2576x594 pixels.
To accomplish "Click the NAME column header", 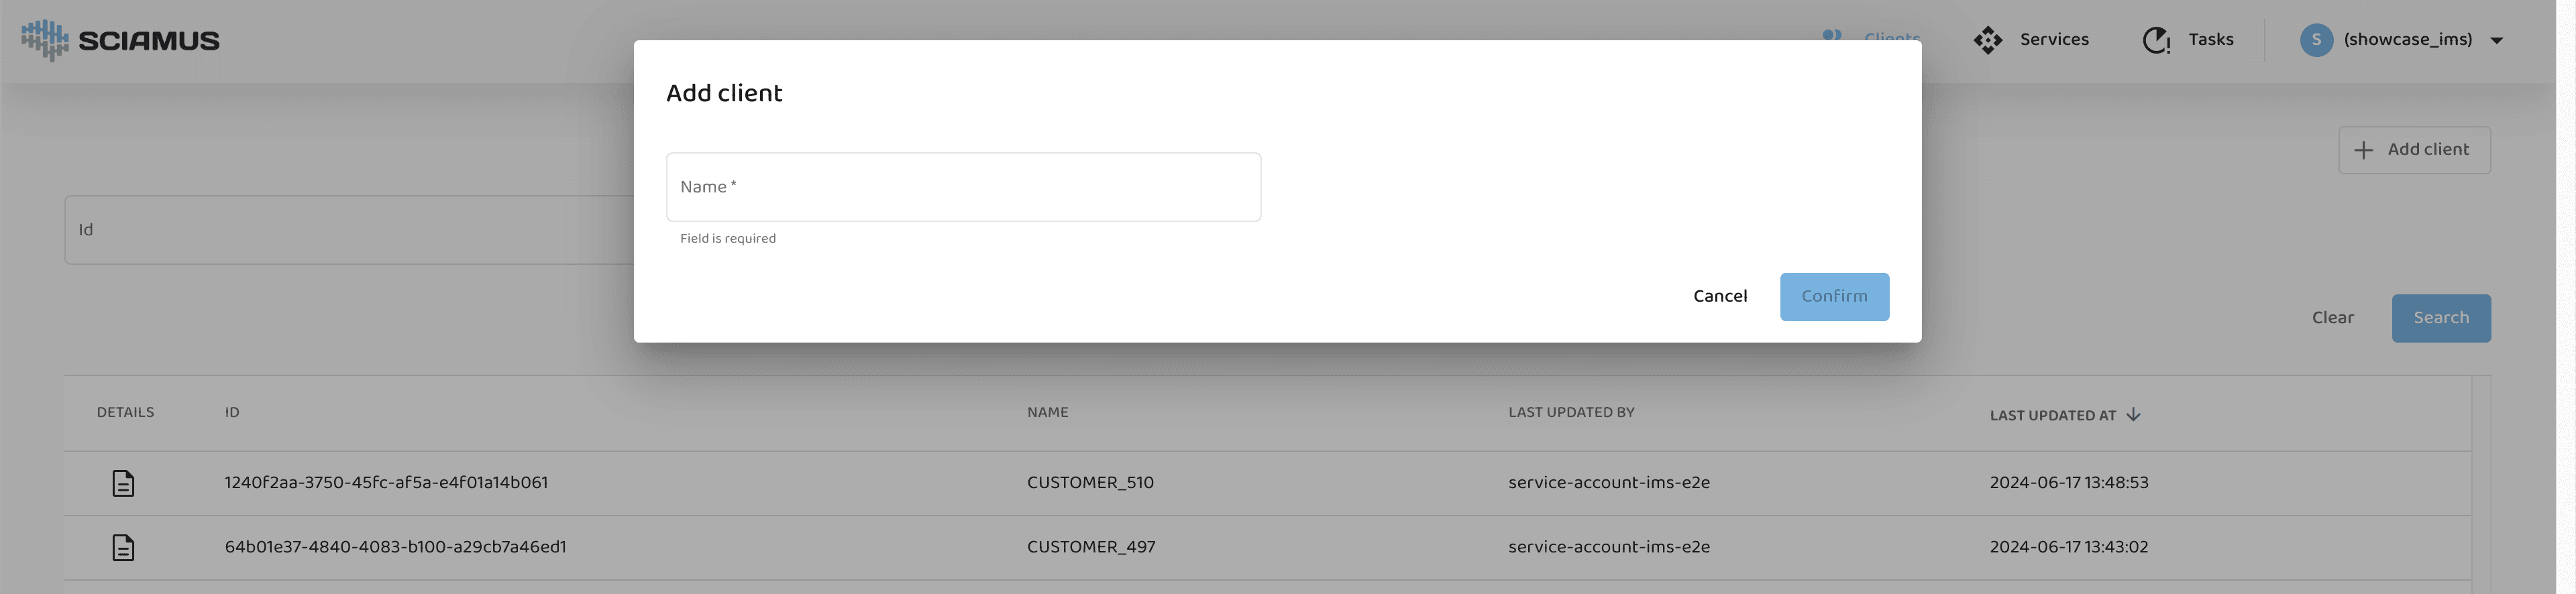I will pos(1047,412).
